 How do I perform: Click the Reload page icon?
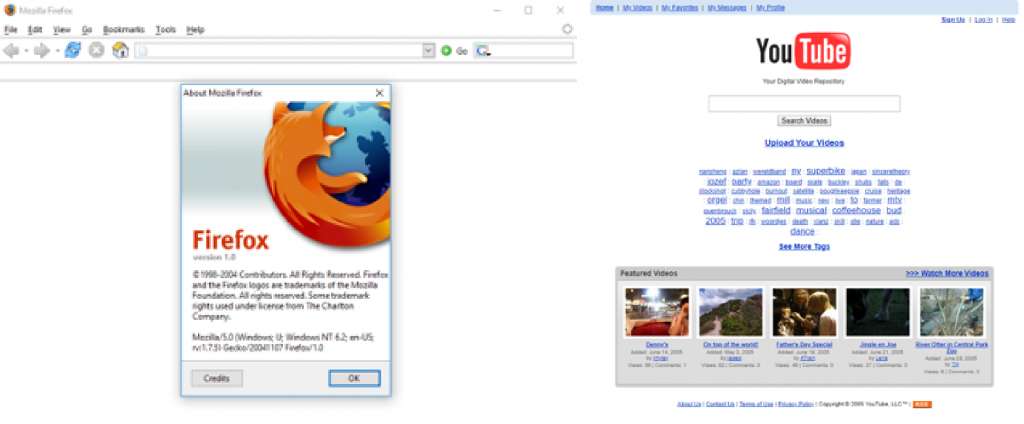(72, 50)
